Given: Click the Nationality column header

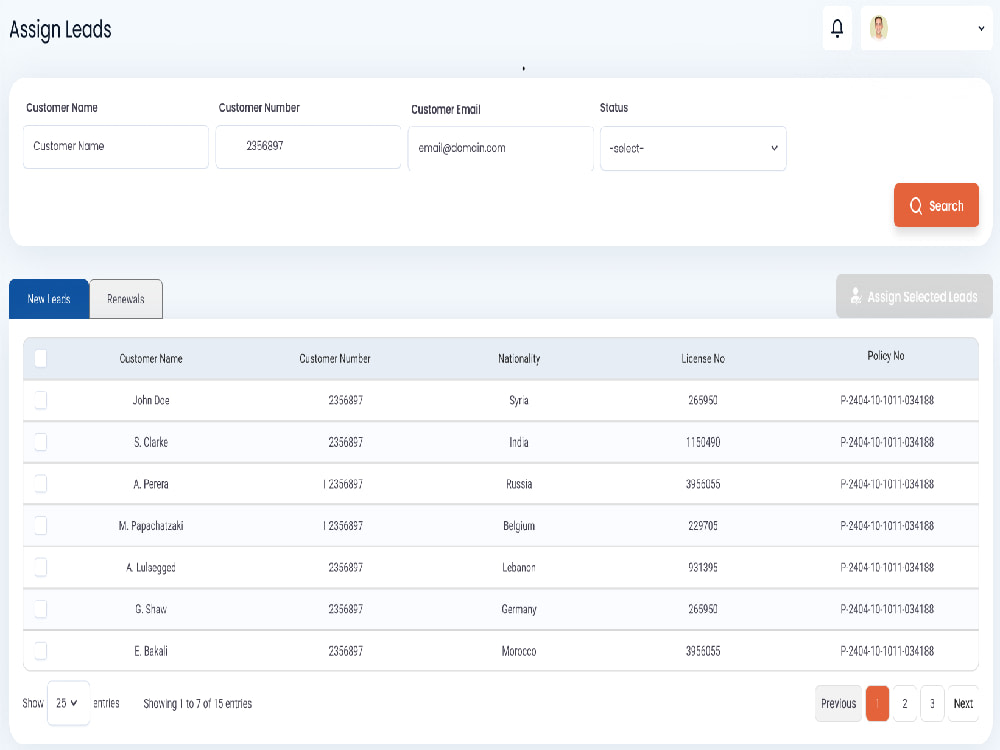Looking at the screenshot, I should 519,358.
